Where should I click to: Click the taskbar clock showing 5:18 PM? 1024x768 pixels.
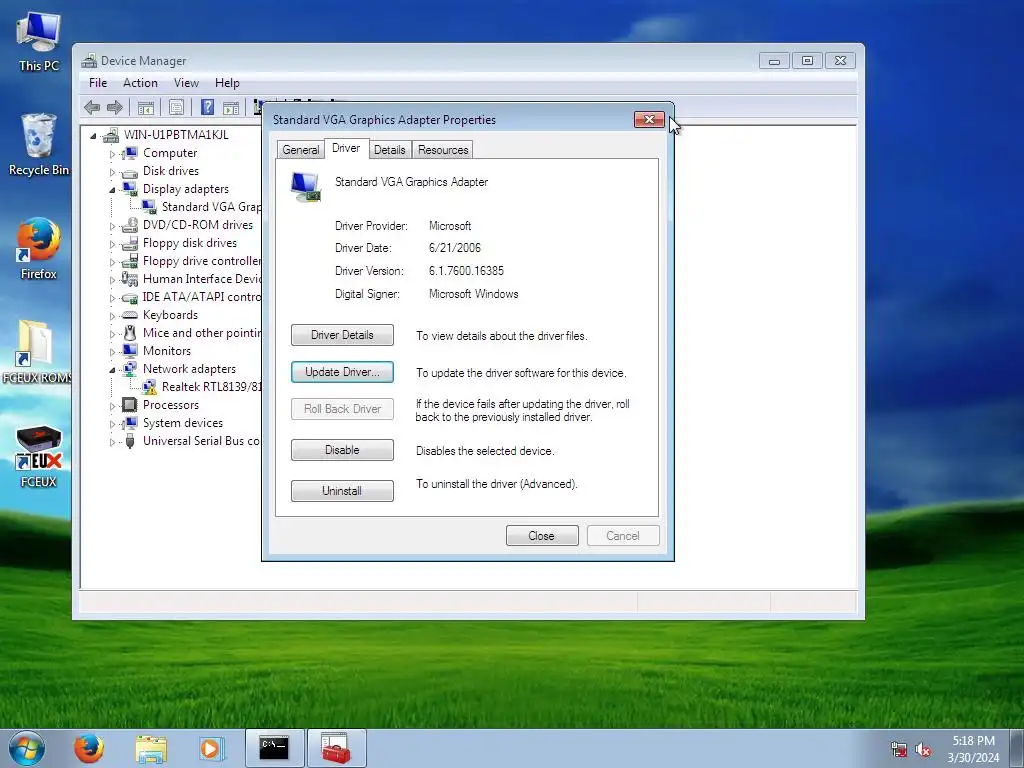[973, 749]
